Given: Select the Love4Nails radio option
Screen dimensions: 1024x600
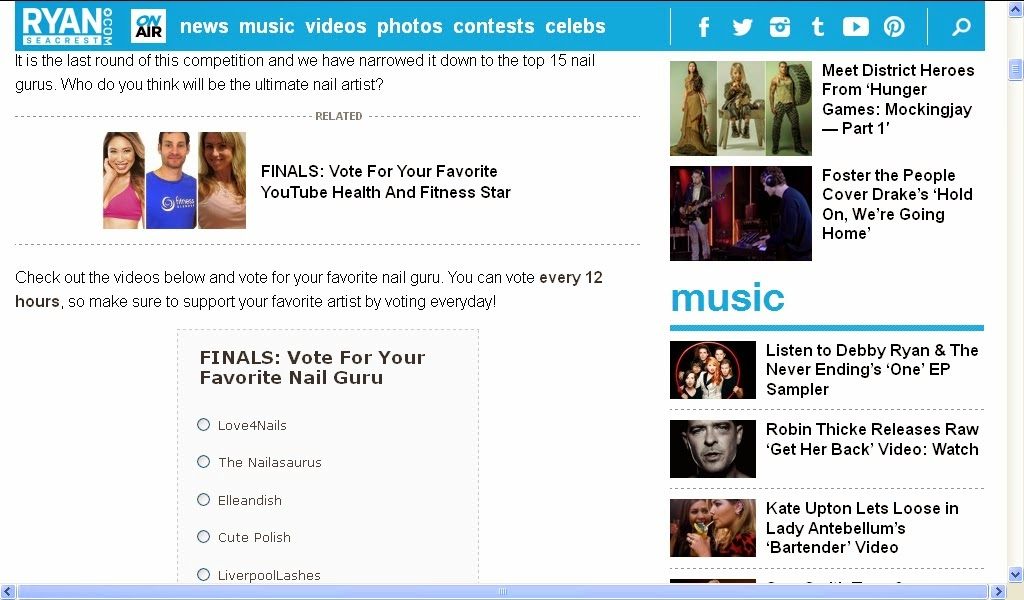Looking at the screenshot, I should click(204, 425).
